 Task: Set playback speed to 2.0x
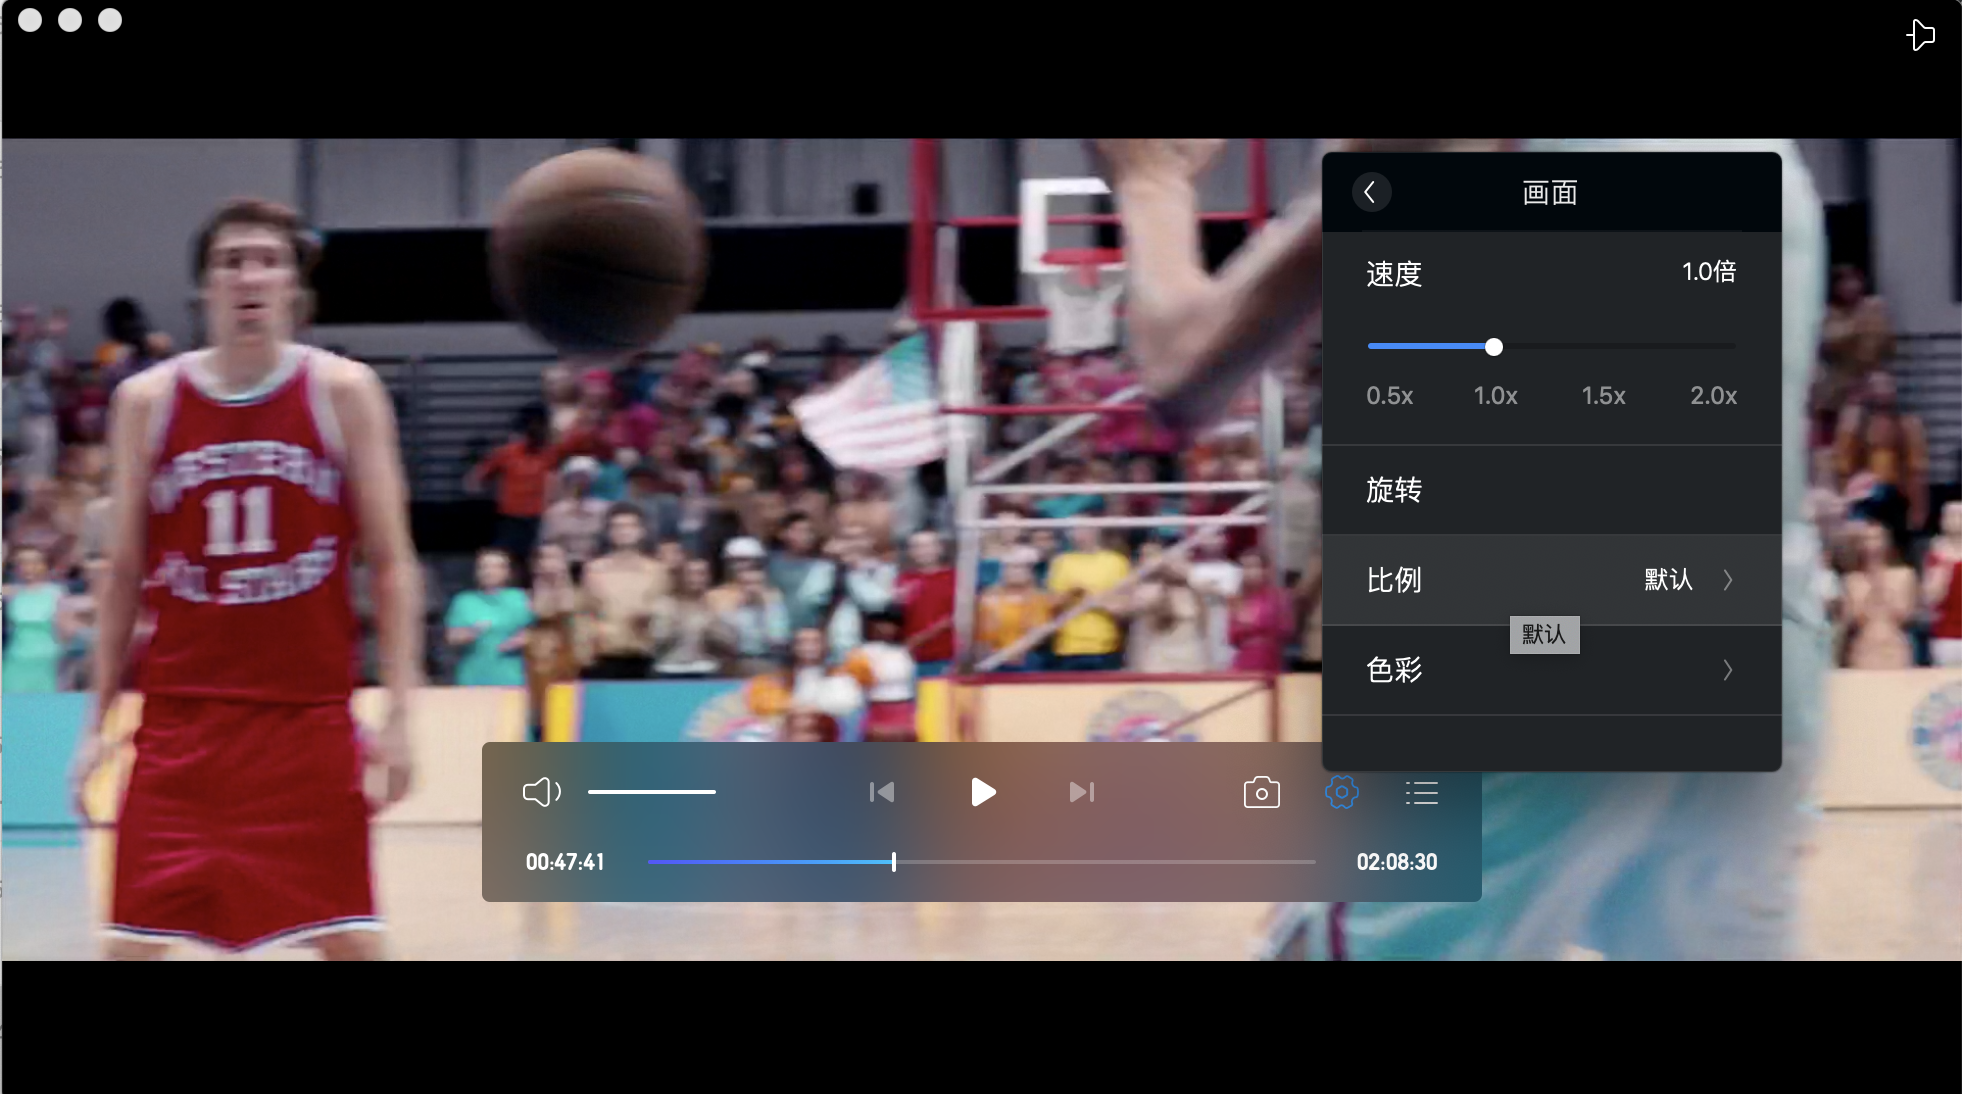(x=1714, y=396)
